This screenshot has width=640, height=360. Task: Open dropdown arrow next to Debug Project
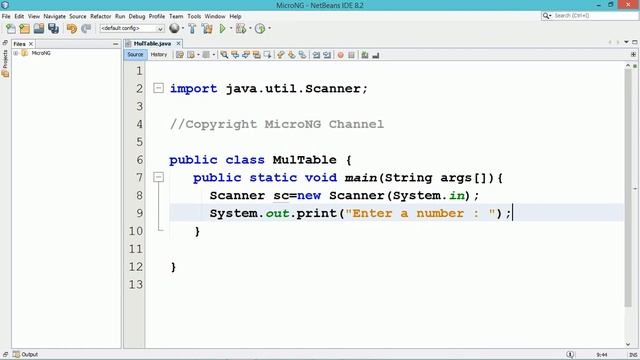click(250, 29)
